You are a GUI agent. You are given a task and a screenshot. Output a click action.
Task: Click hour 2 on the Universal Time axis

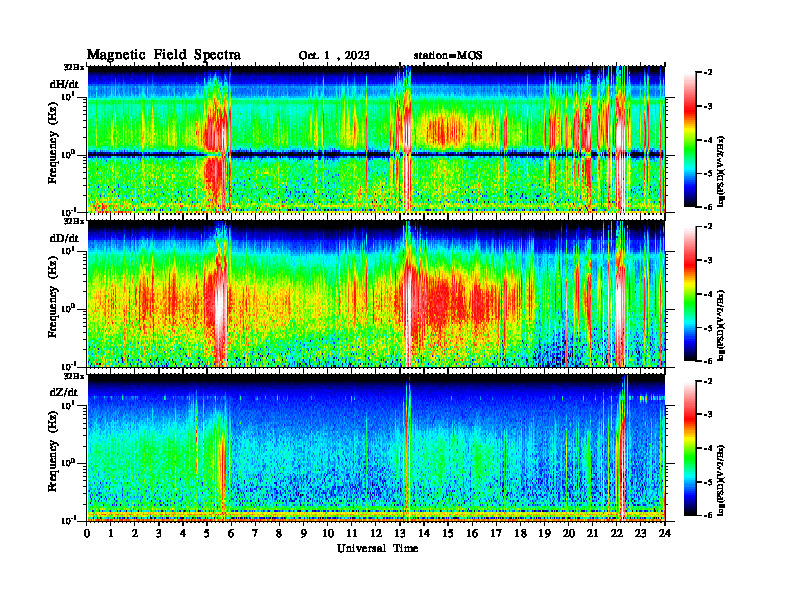pos(135,534)
